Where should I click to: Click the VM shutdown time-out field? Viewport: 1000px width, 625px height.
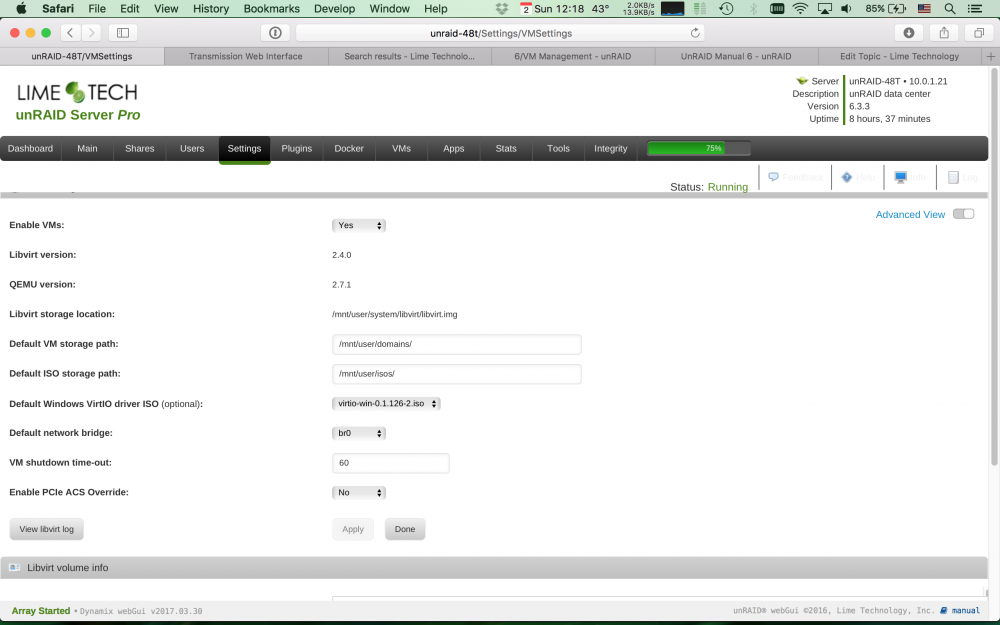pyautogui.click(x=390, y=462)
